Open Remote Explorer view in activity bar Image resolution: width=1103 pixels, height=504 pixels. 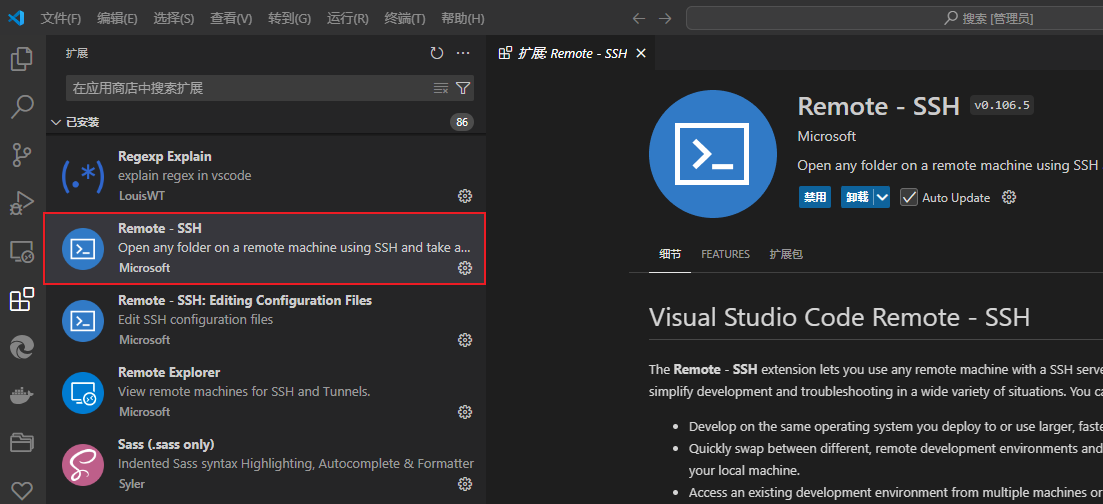coord(22,251)
